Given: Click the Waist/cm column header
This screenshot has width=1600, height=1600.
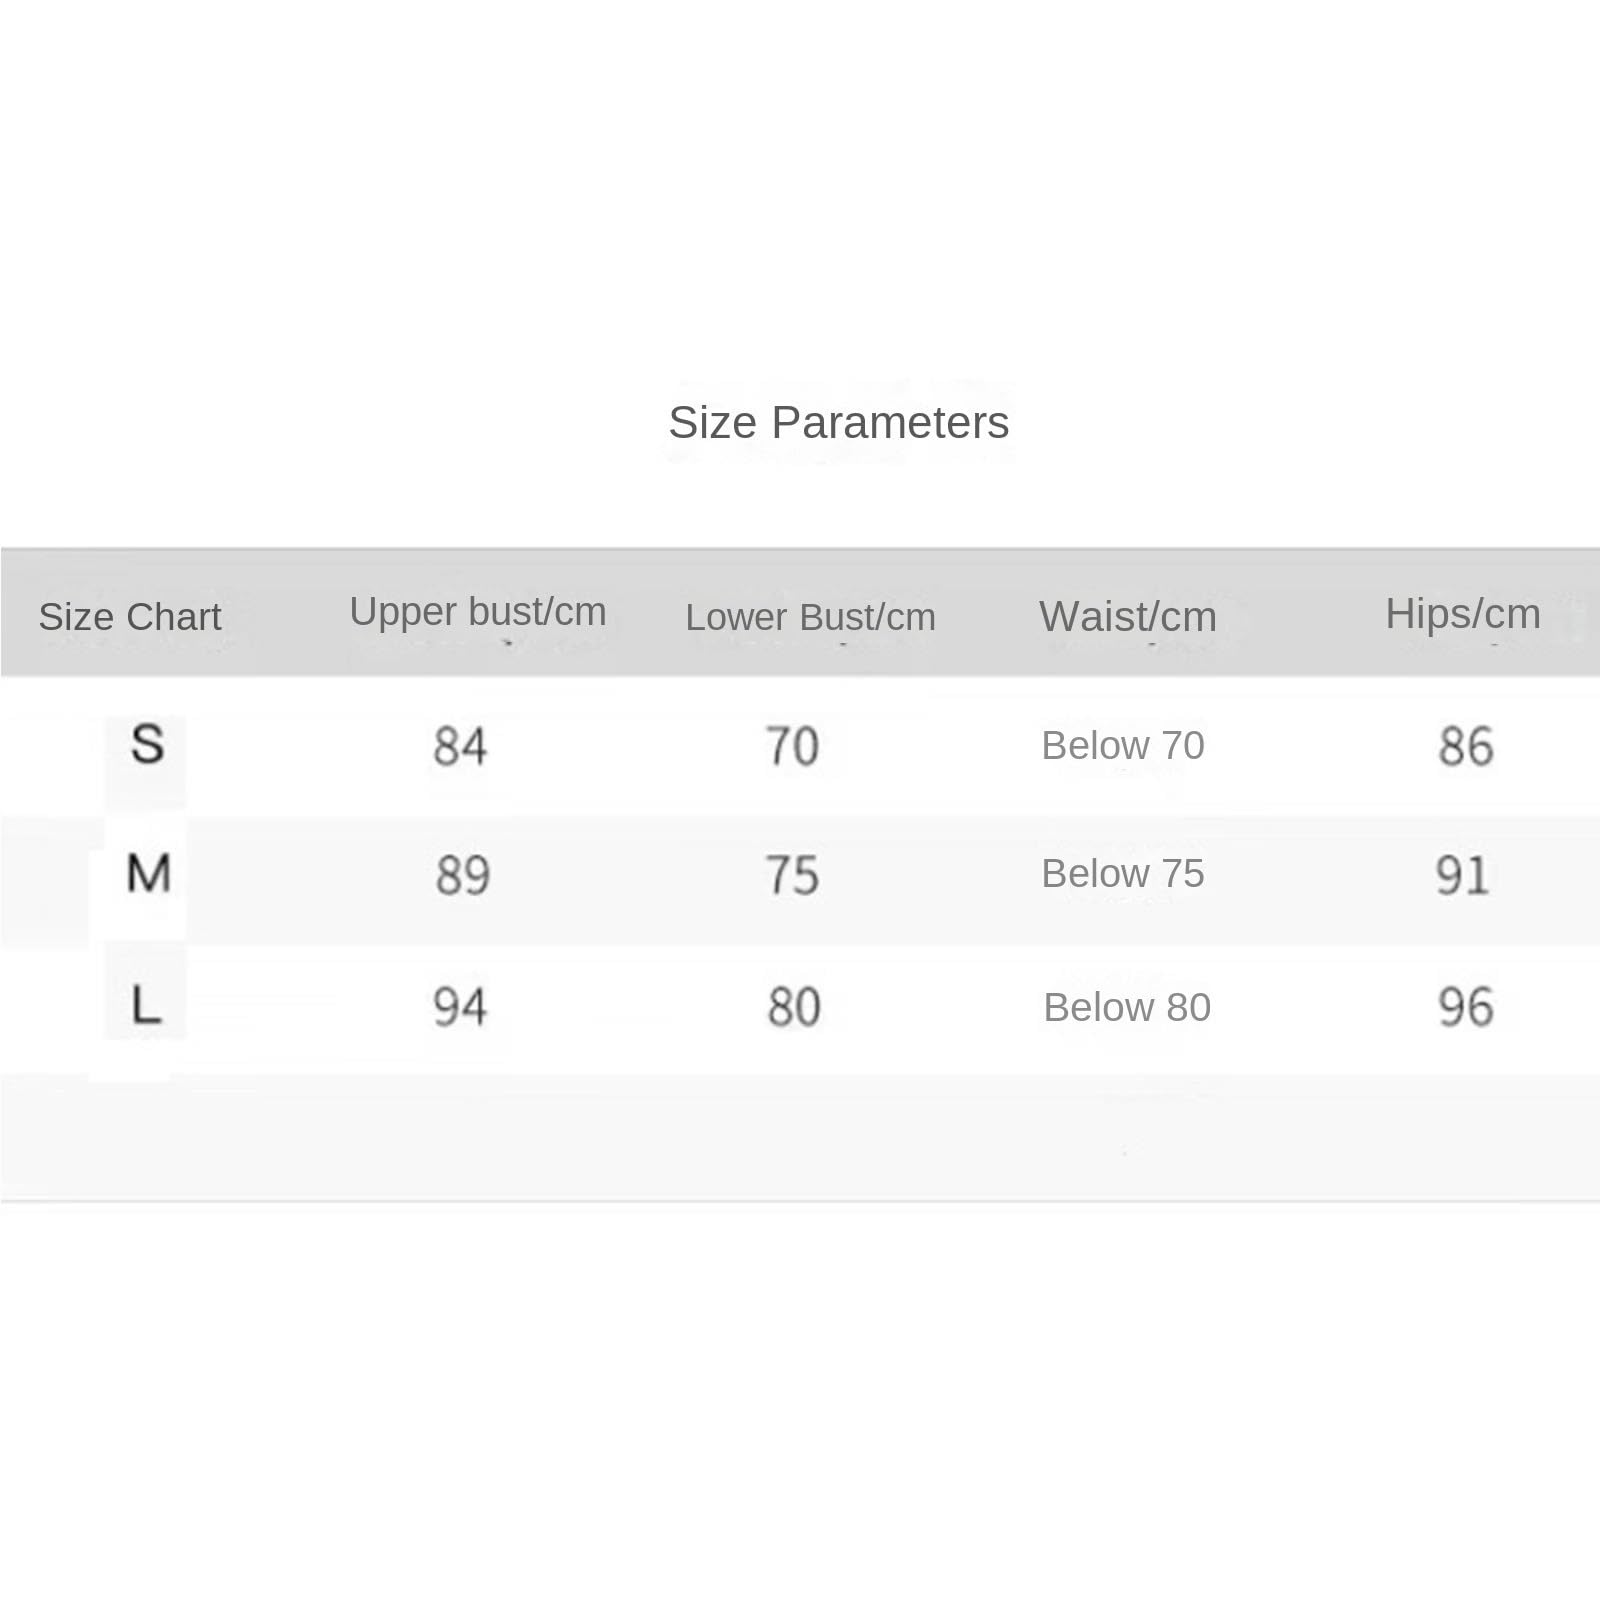Looking at the screenshot, I should 1128,616.
